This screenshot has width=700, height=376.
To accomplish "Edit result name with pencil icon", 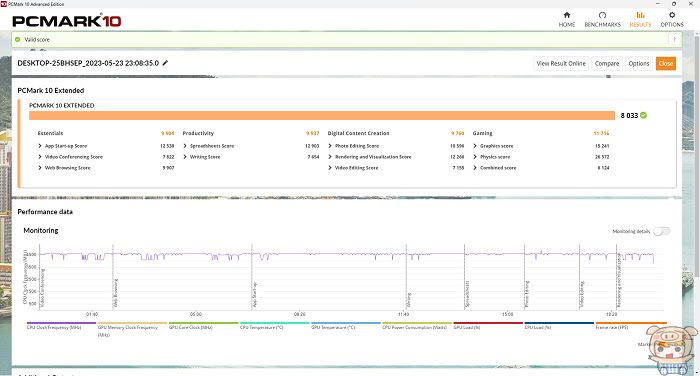I will 165,63.
